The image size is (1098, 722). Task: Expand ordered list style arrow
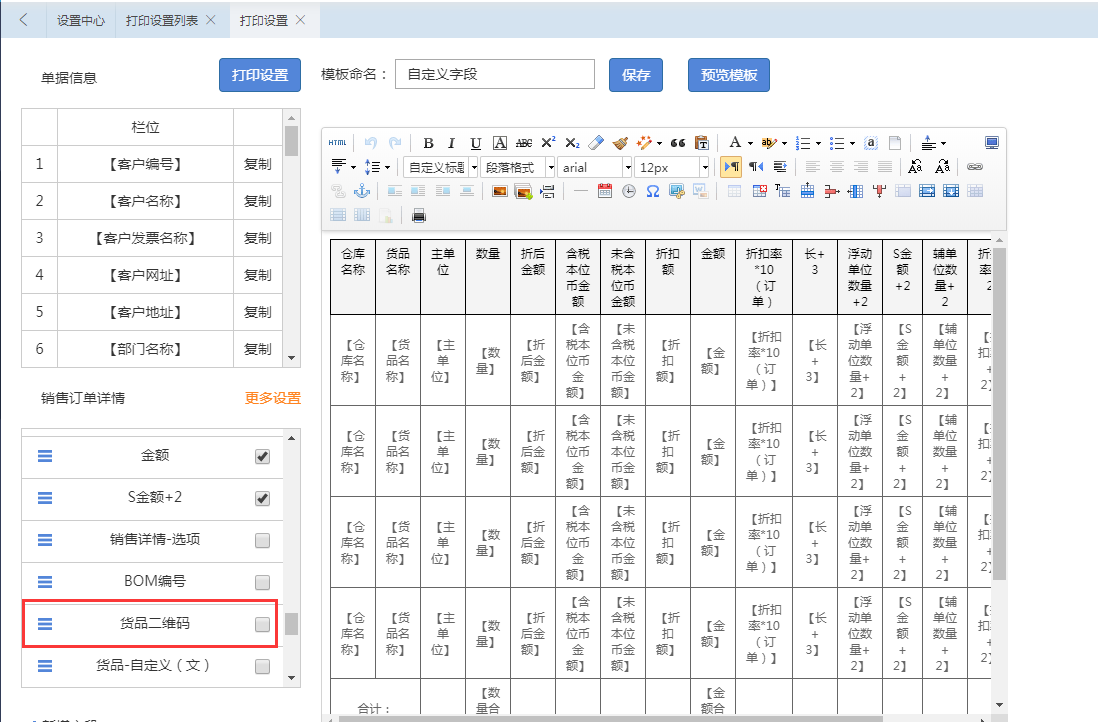point(818,144)
